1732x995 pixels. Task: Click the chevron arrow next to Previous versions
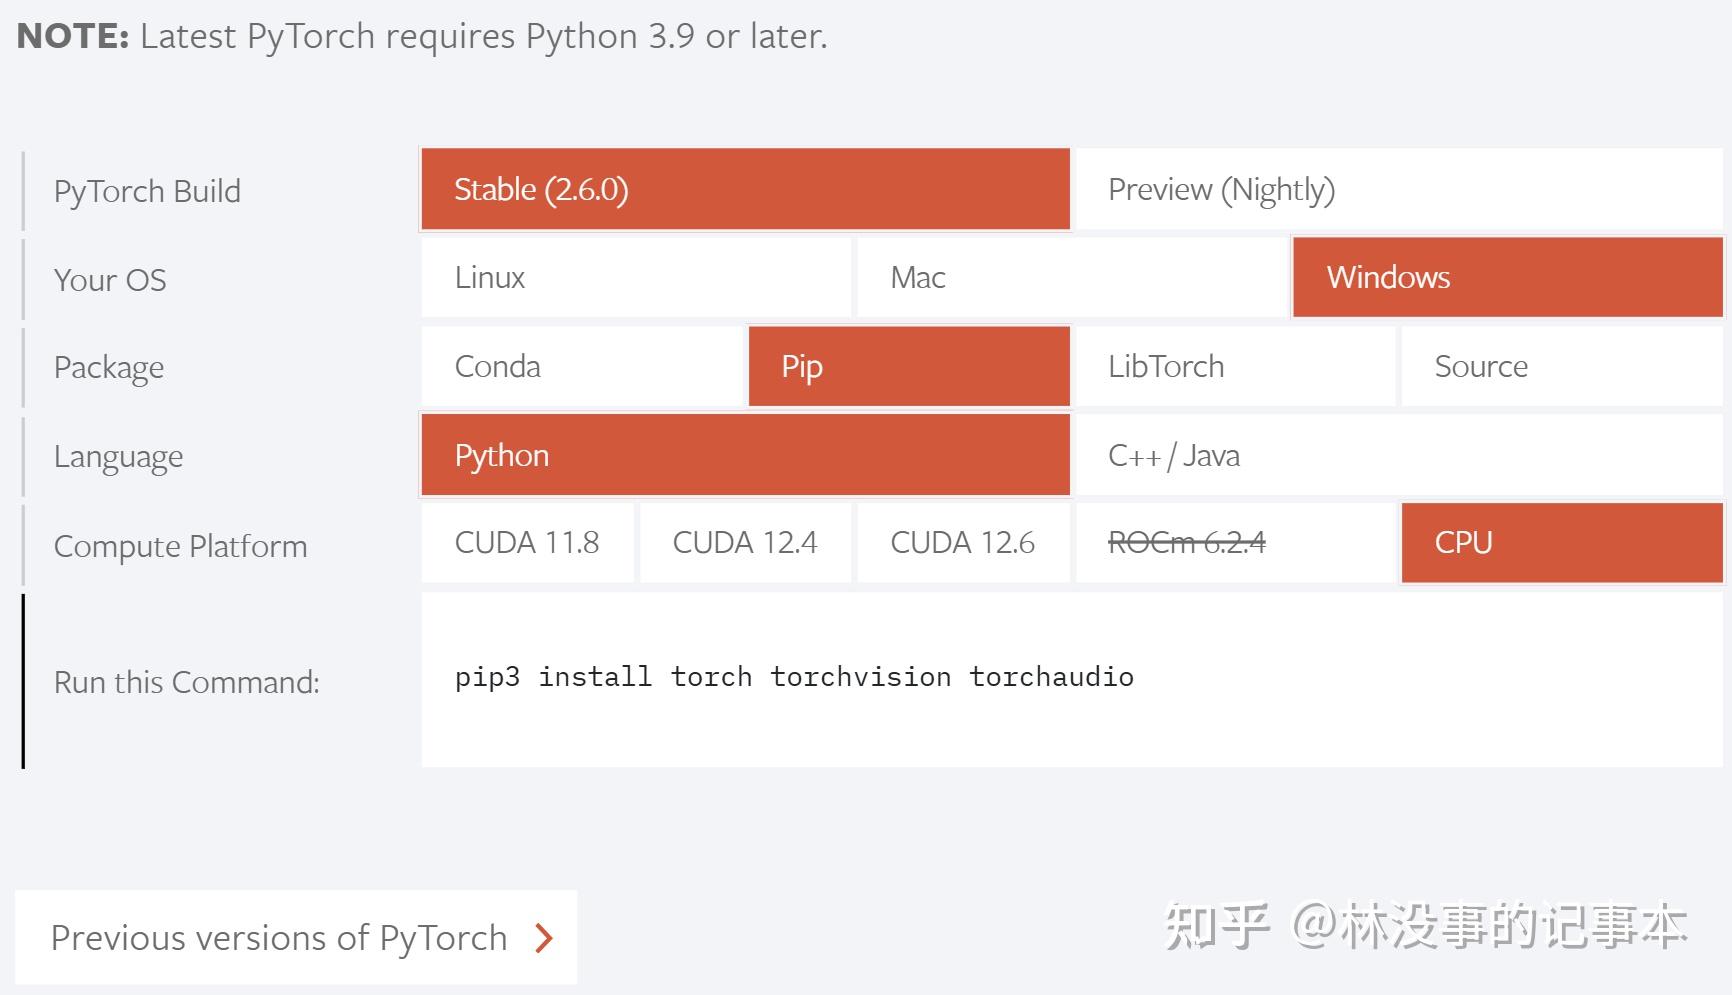tap(543, 937)
